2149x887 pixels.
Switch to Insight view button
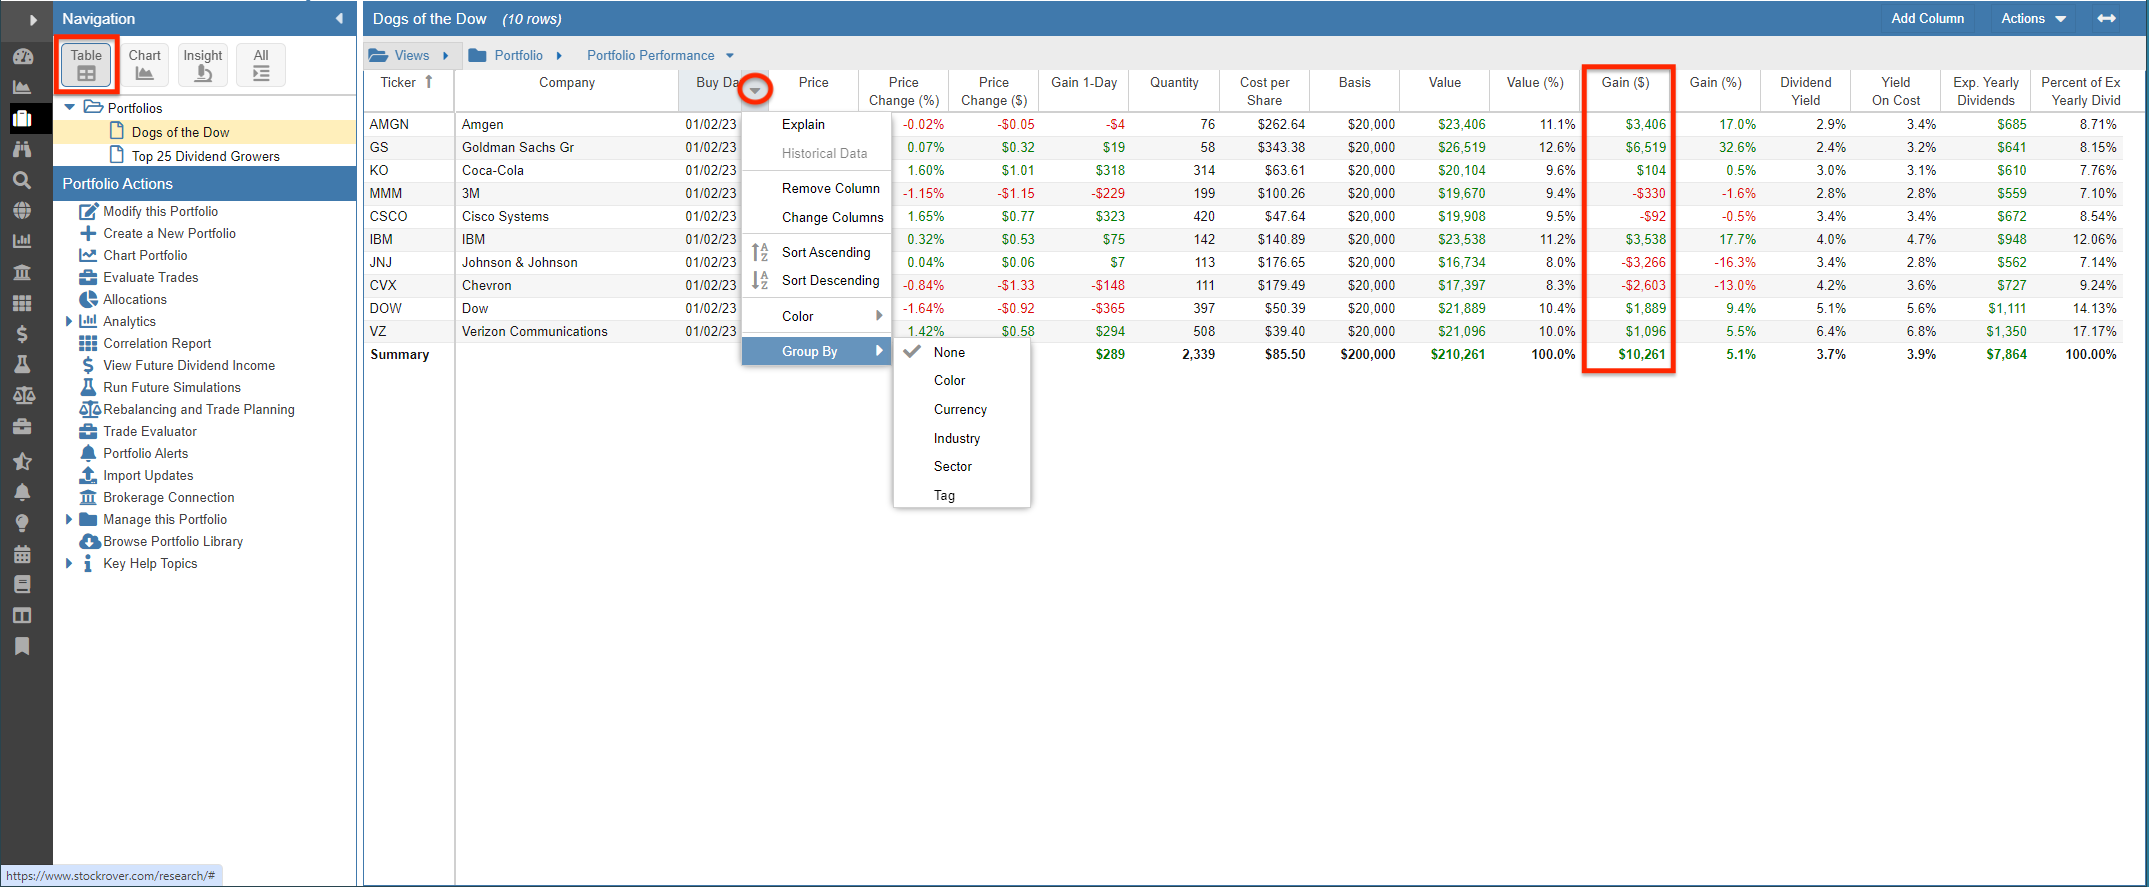pyautogui.click(x=203, y=65)
